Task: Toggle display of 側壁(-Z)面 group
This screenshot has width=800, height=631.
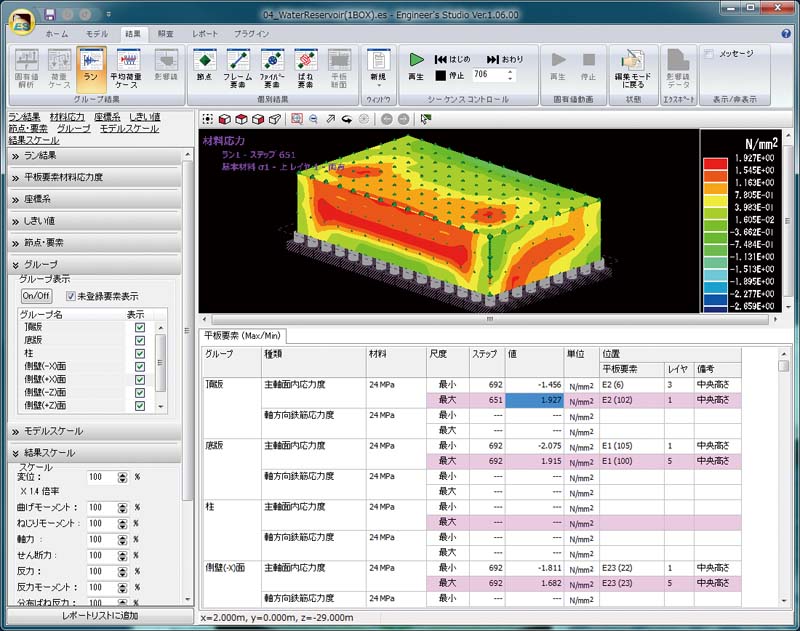Action: pyautogui.click(x=140, y=393)
